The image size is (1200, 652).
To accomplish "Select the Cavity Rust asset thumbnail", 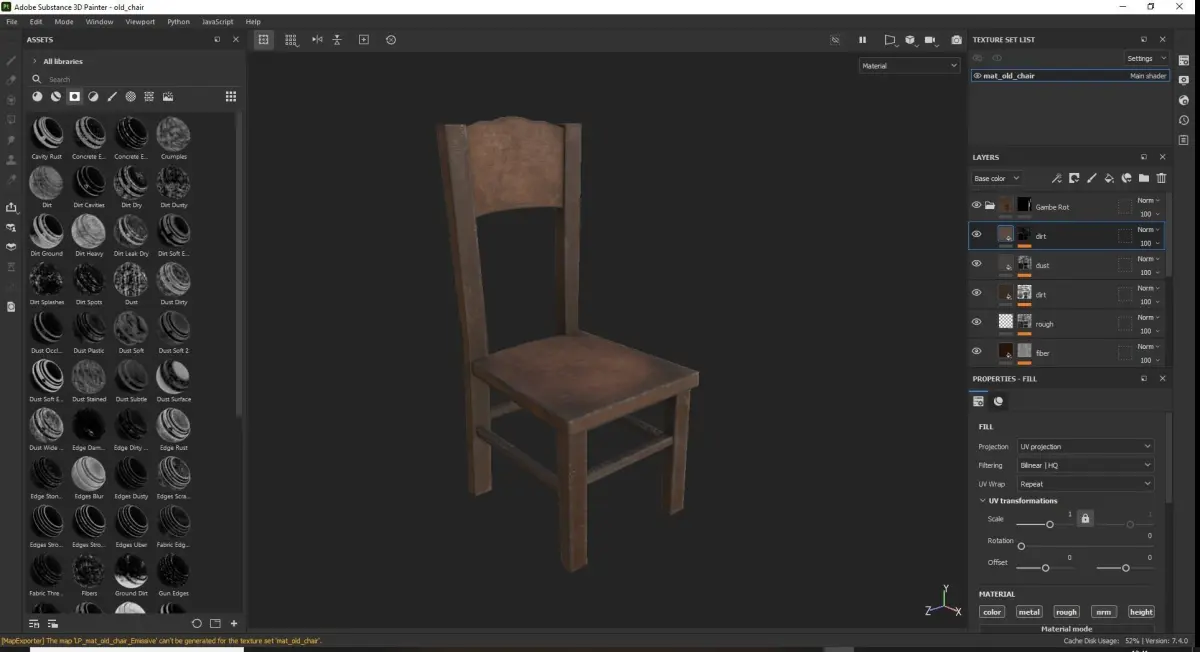I will 46,134.
